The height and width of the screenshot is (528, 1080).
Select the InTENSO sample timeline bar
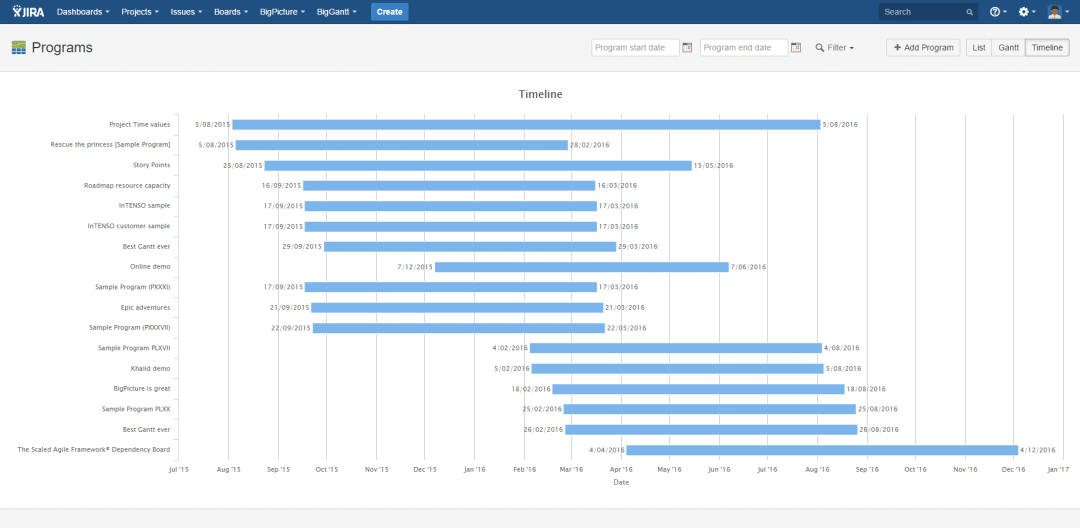click(451, 206)
